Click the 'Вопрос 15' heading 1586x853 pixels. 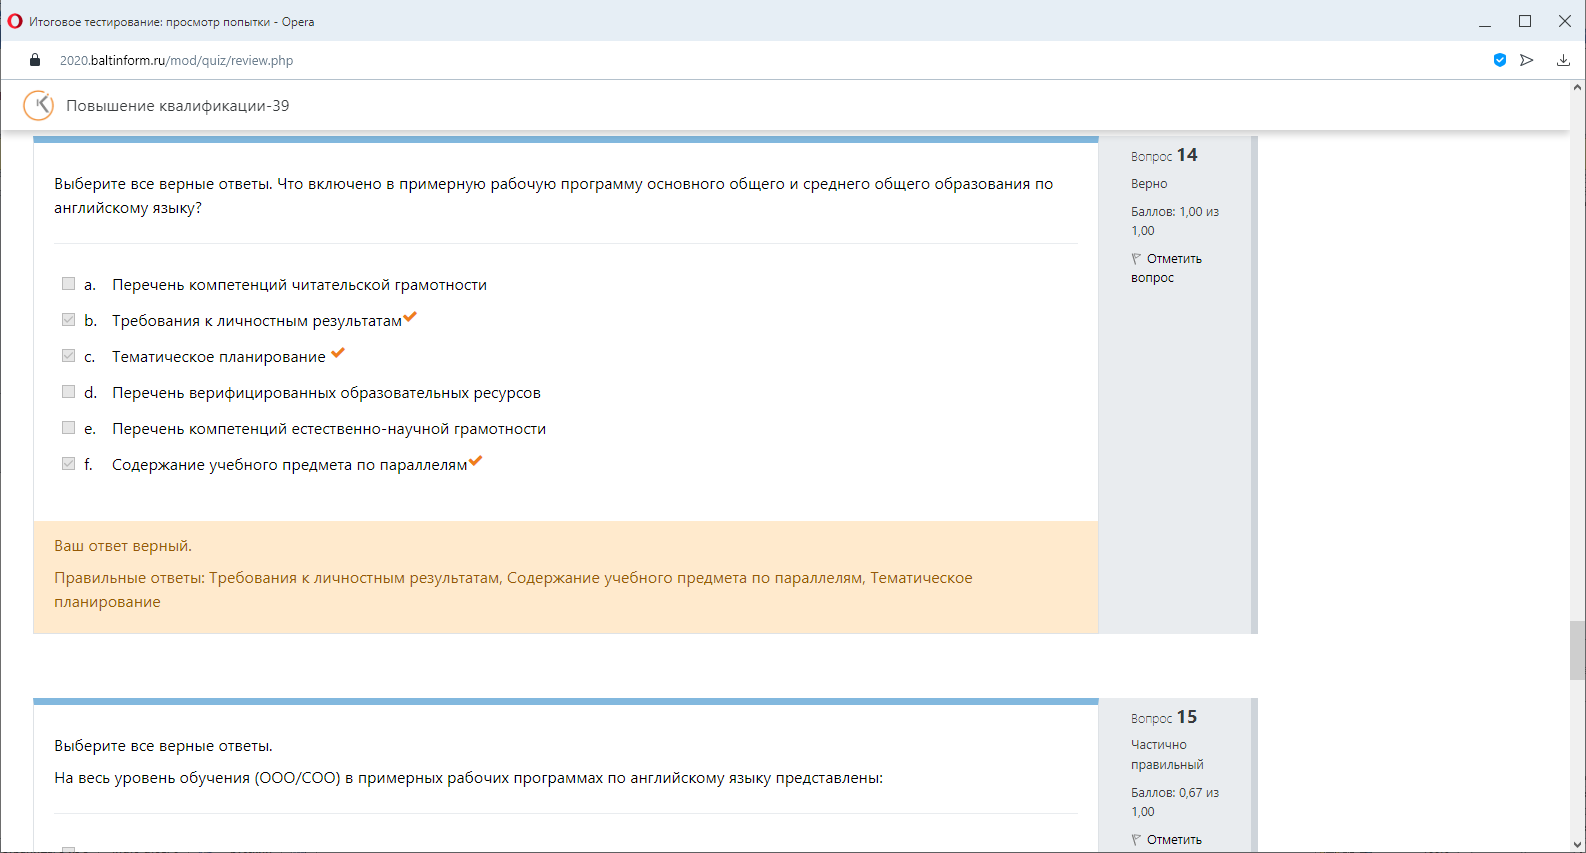click(x=1164, y=717)
